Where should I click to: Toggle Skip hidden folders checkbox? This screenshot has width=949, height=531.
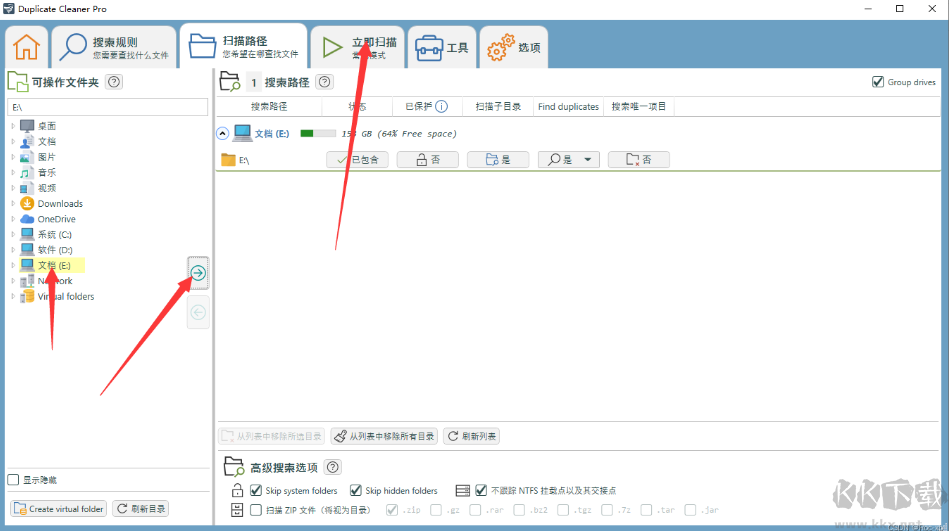356,490
